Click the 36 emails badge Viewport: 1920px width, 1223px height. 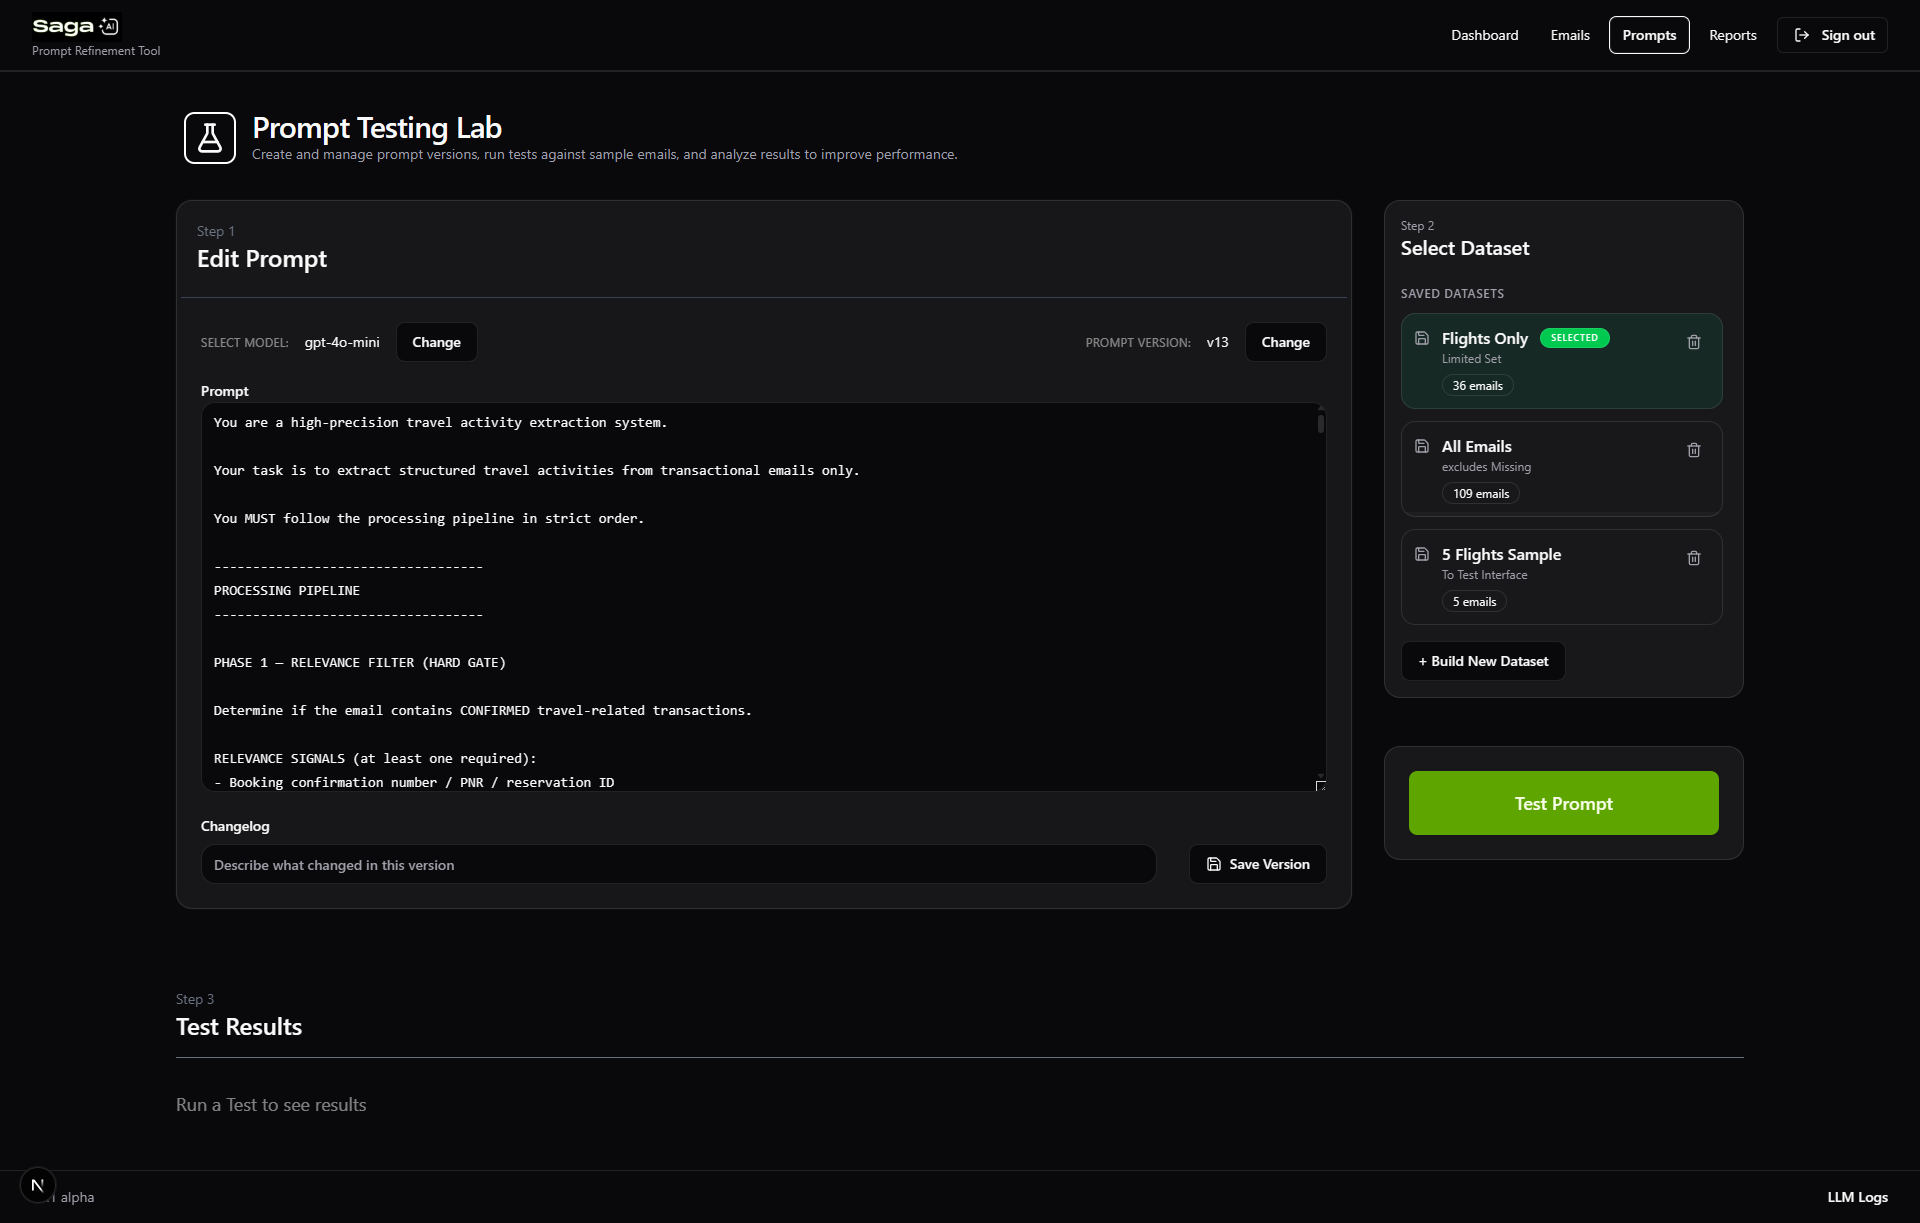[1477, 386]
